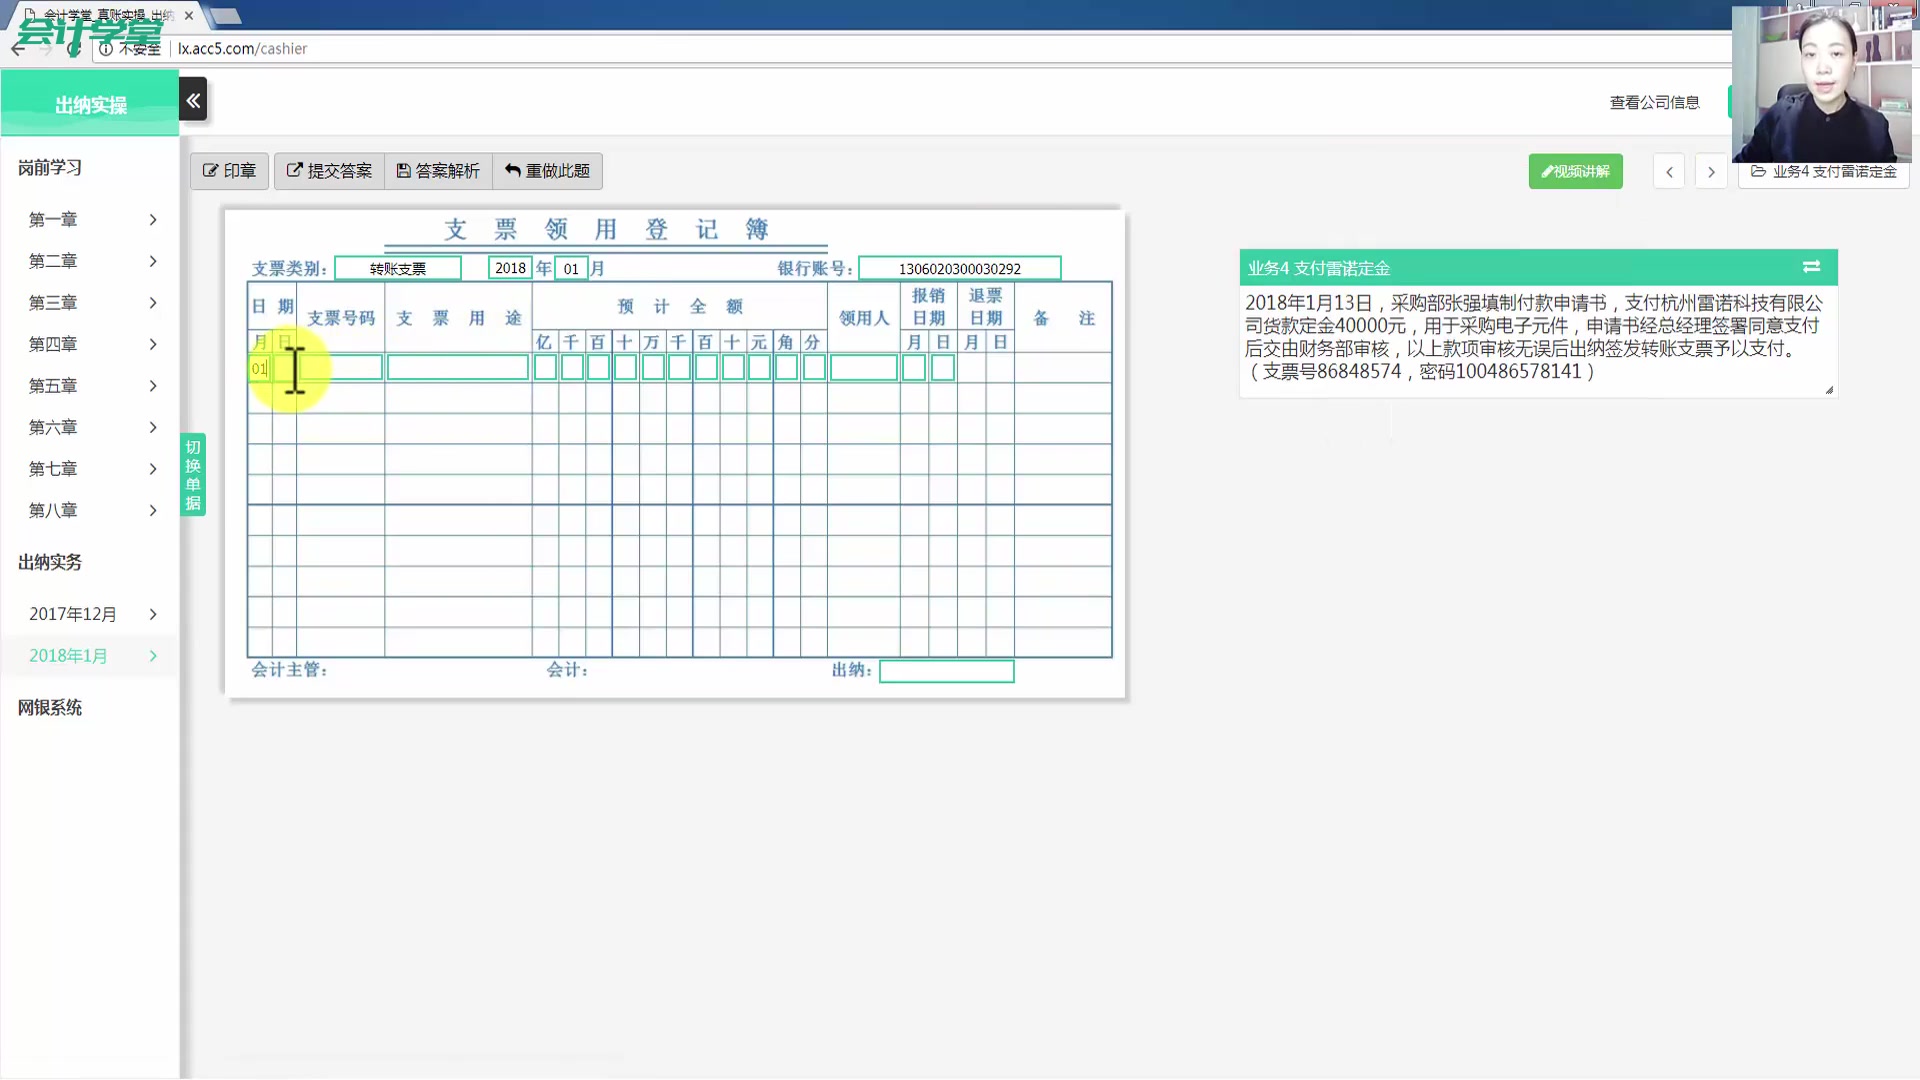Click 查看公司信息 link
The height and width of the screenshot is (1080, 1920).
coord(1654,102)
